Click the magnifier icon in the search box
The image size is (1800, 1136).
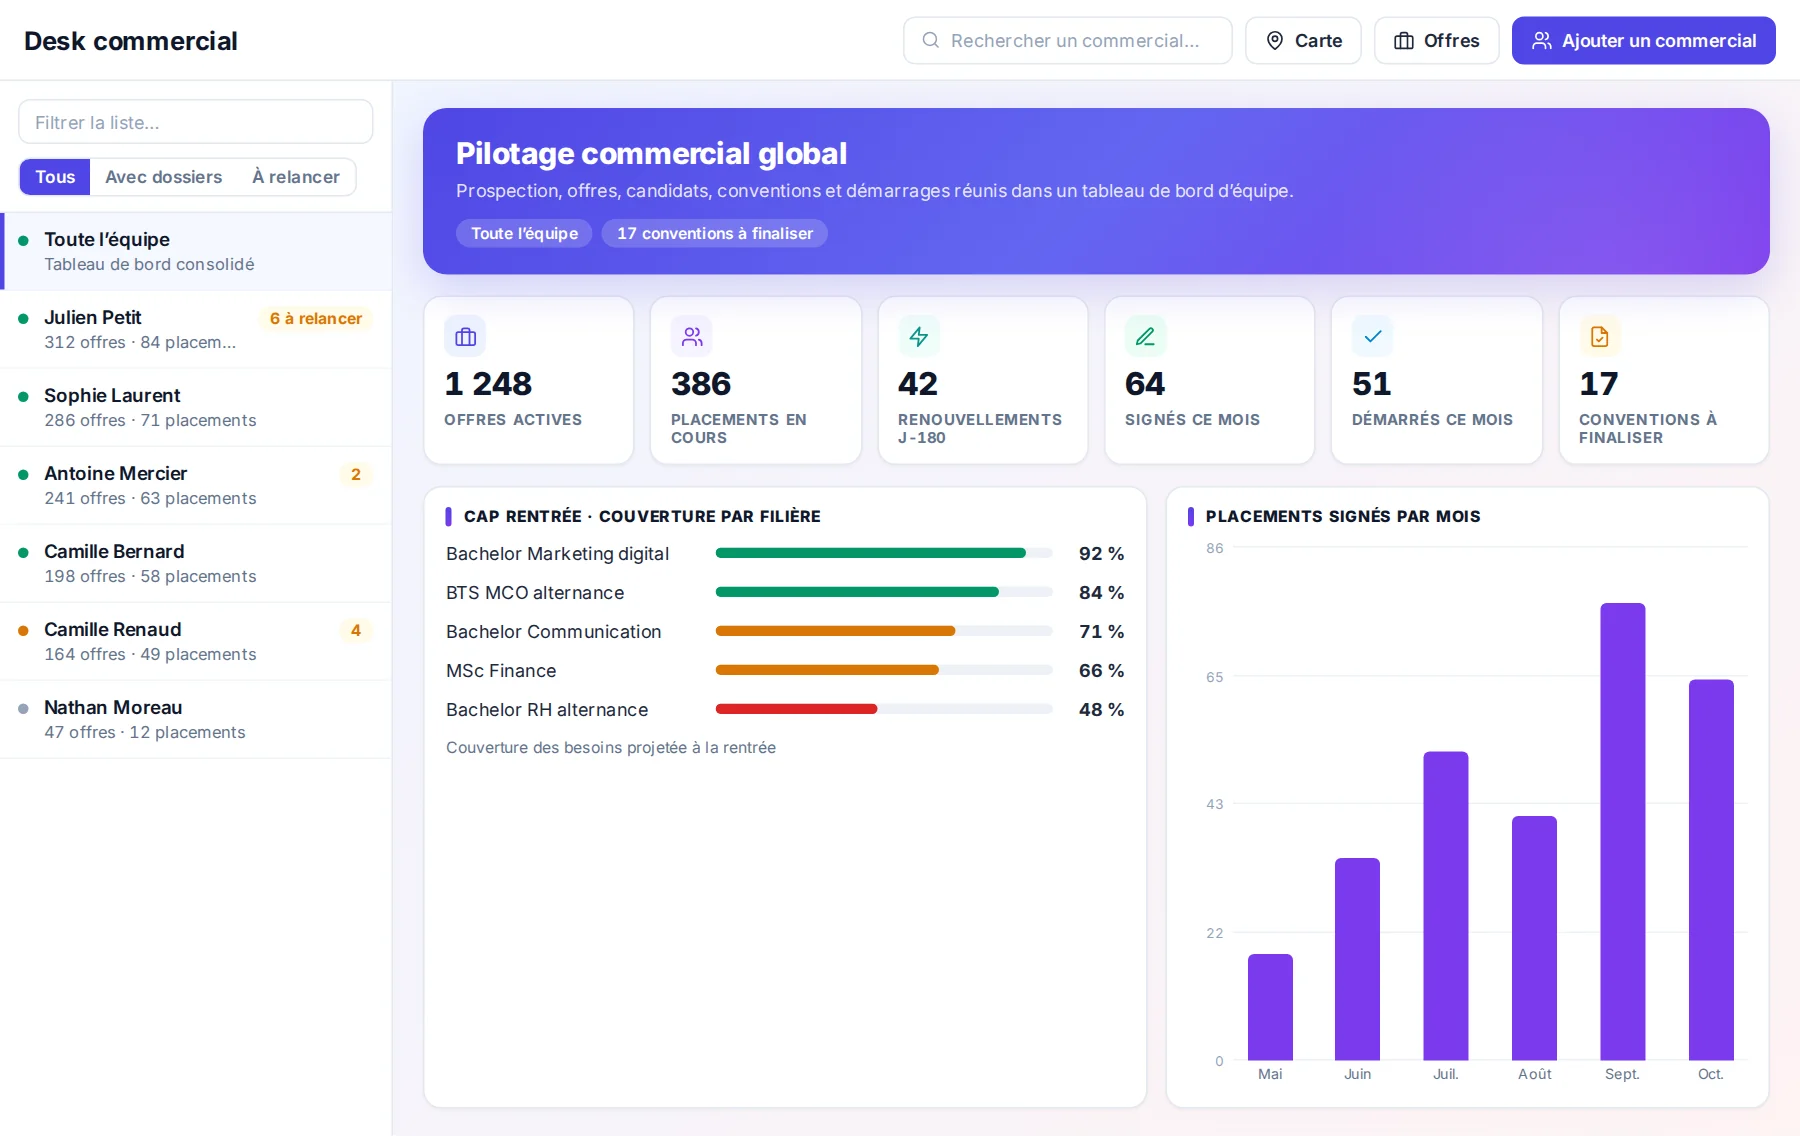[x=930, y=40]
